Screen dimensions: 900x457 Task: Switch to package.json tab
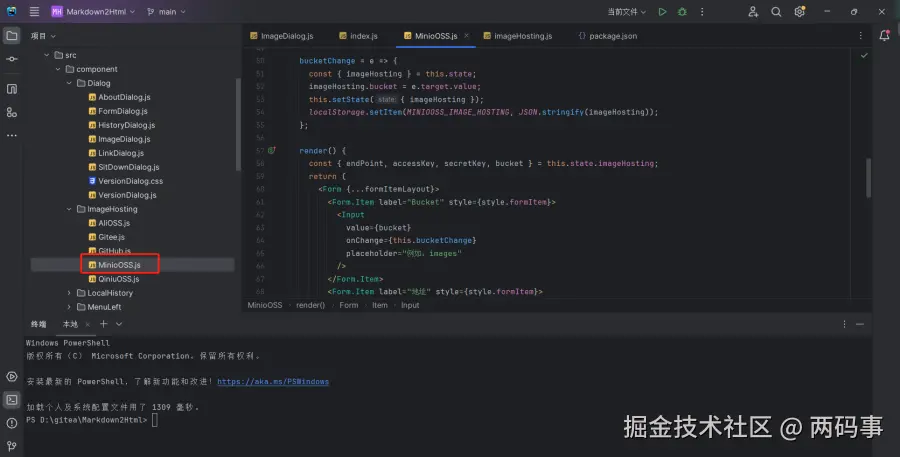(607, 36)
